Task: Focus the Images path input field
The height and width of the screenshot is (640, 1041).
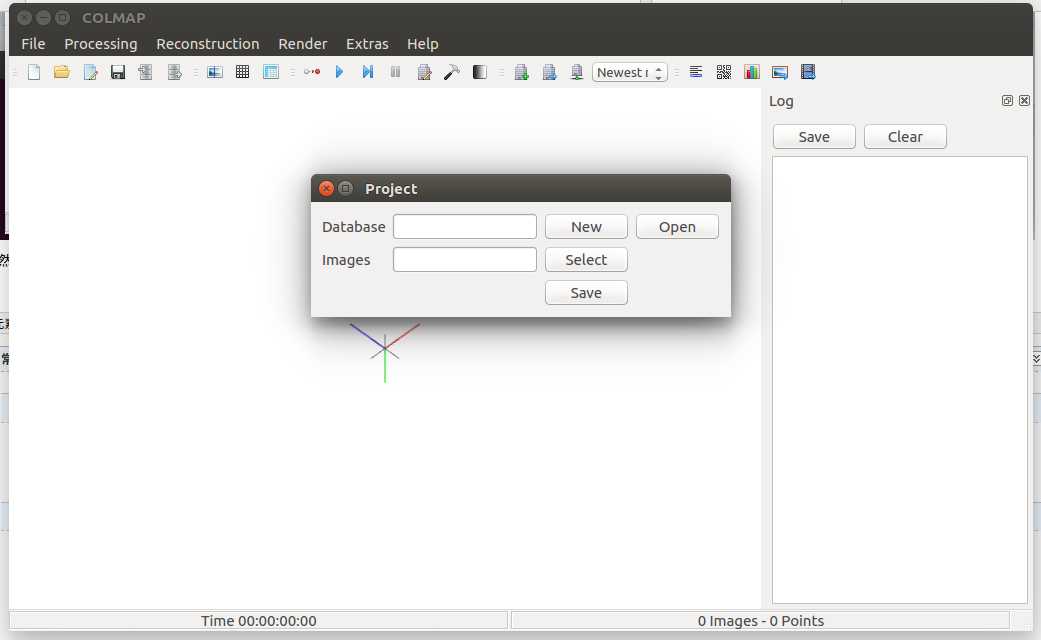Action: click(x=465, y=260)
